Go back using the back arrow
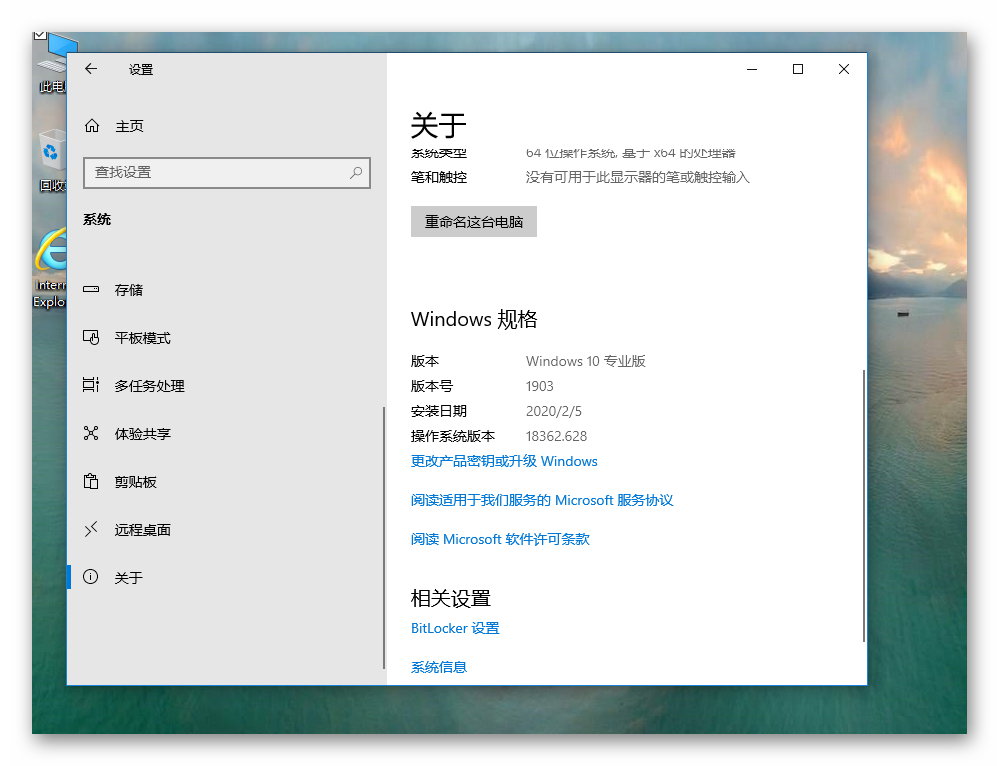 (x=91, y=69)
